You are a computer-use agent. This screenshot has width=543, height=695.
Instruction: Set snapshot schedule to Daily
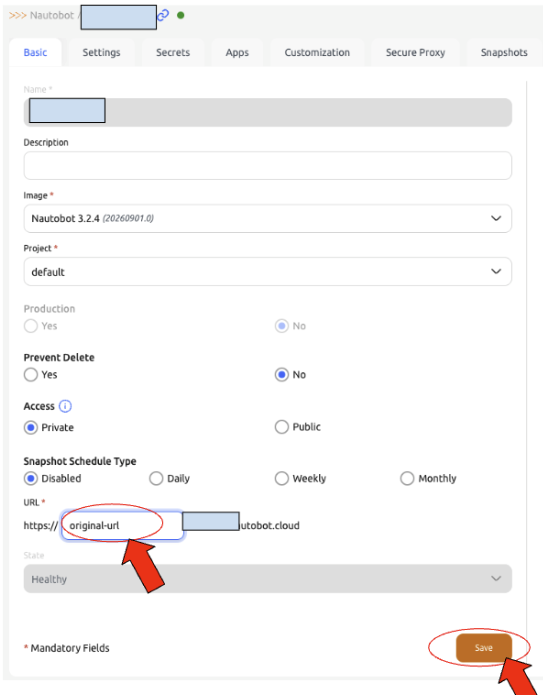156,479
